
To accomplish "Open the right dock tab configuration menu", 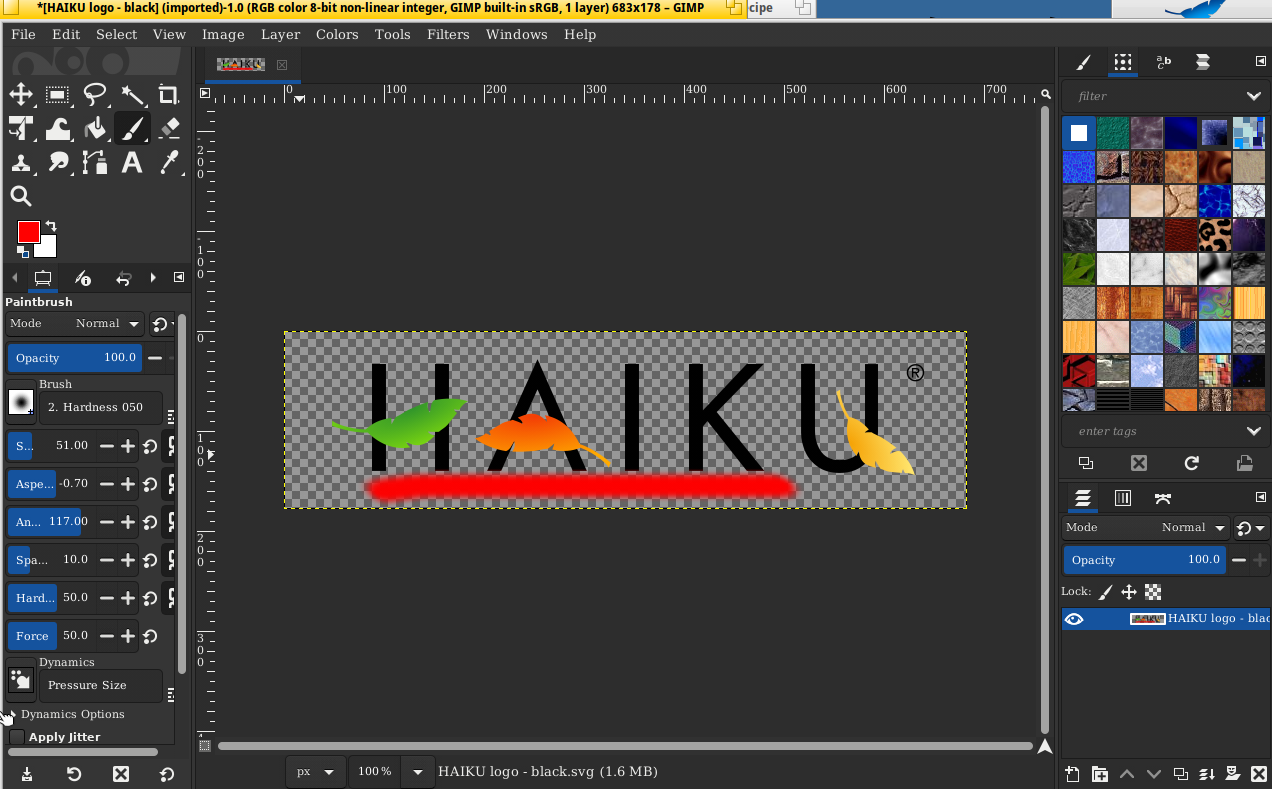I will tap(1260, 62).
